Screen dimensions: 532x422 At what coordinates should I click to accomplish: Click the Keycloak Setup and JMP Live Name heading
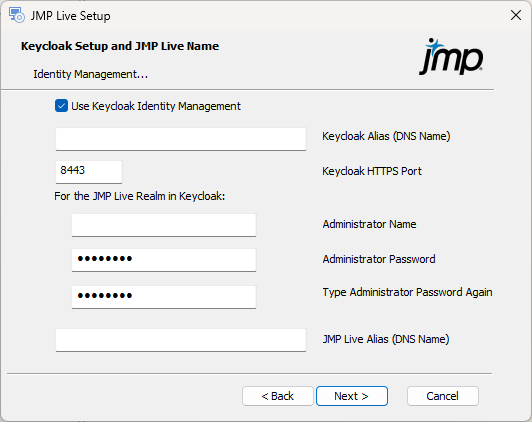pyautogui.click(x=120, y=46)
